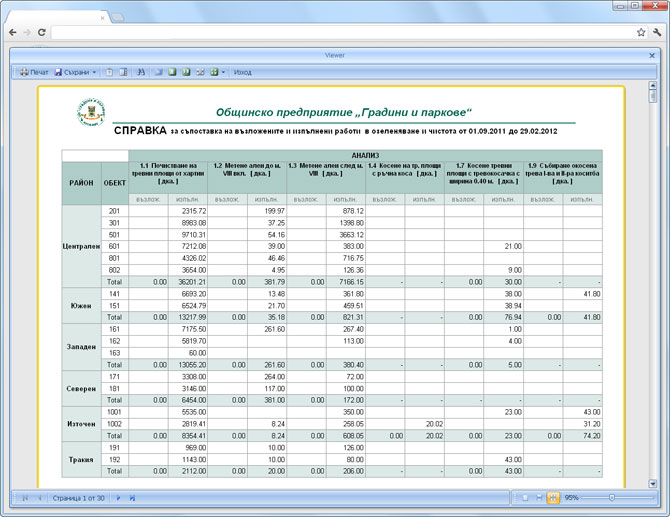Select the single page view icon
This screenshot has width=670, height=517.
click(x=172, y=72)
